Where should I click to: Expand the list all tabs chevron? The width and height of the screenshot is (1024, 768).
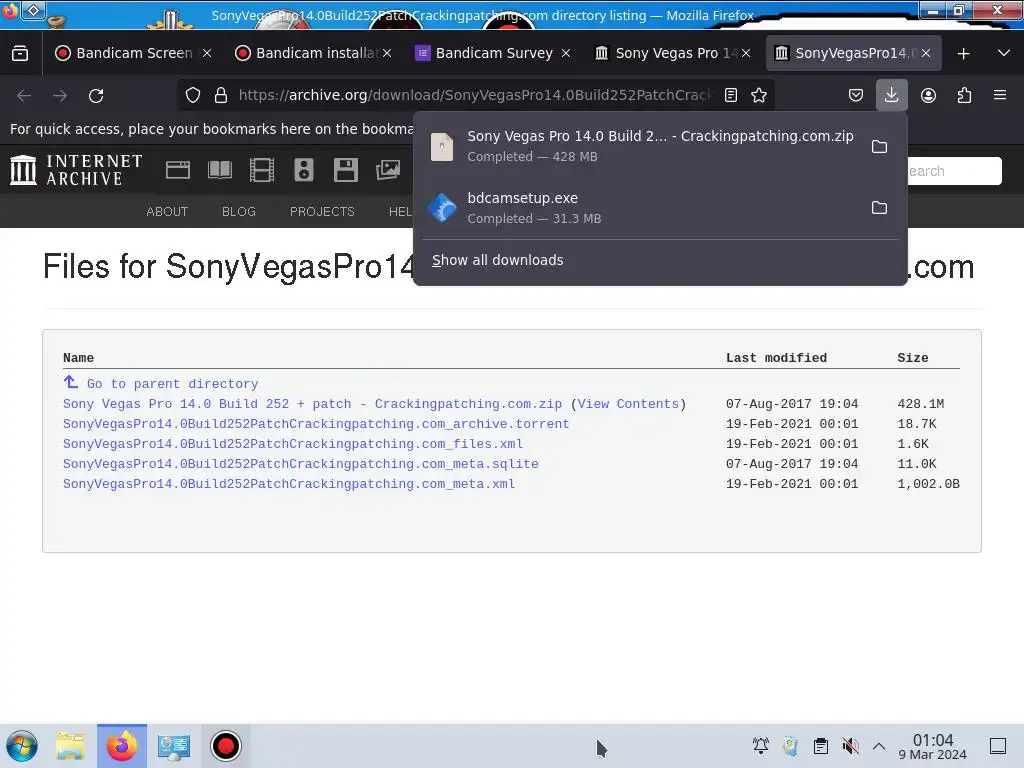(1004, 53)
